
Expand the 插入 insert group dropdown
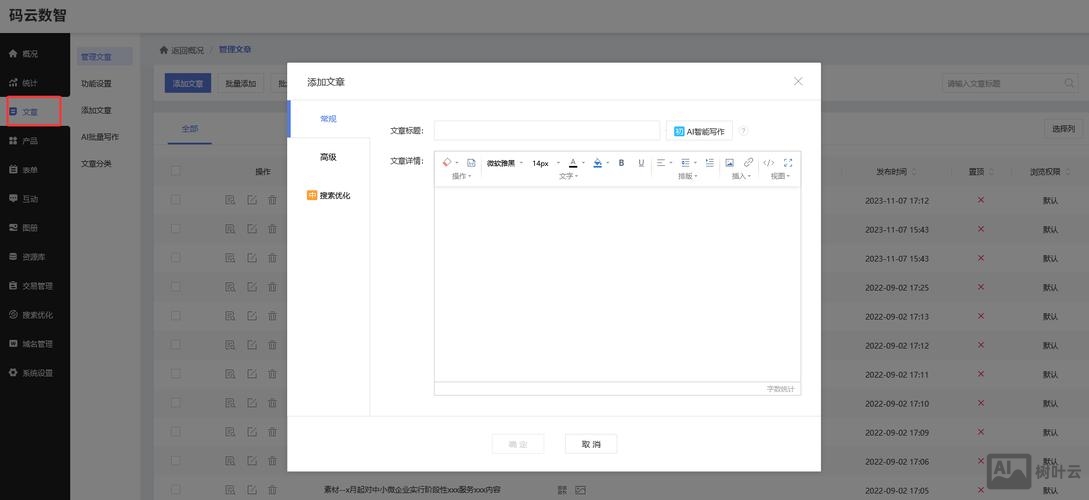[741, 176]
